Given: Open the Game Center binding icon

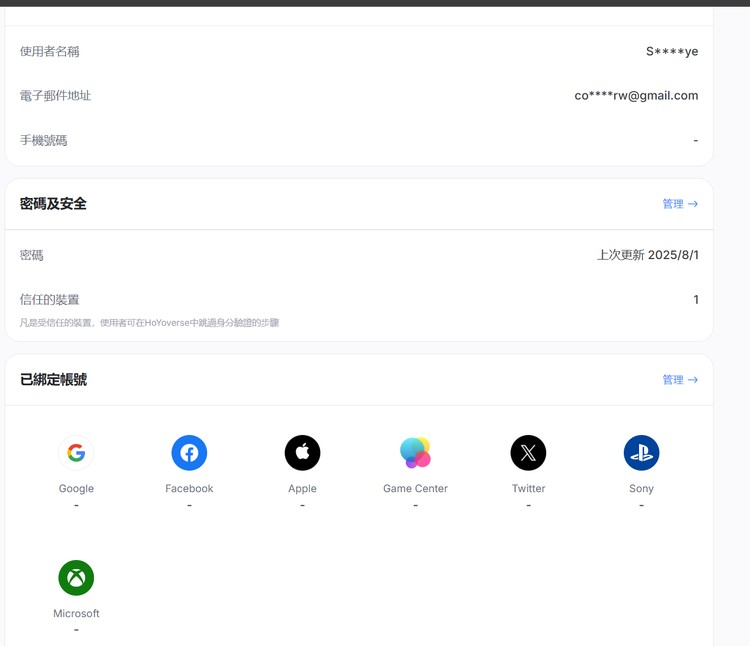Looking at the screenshot, I should [415, 453].
